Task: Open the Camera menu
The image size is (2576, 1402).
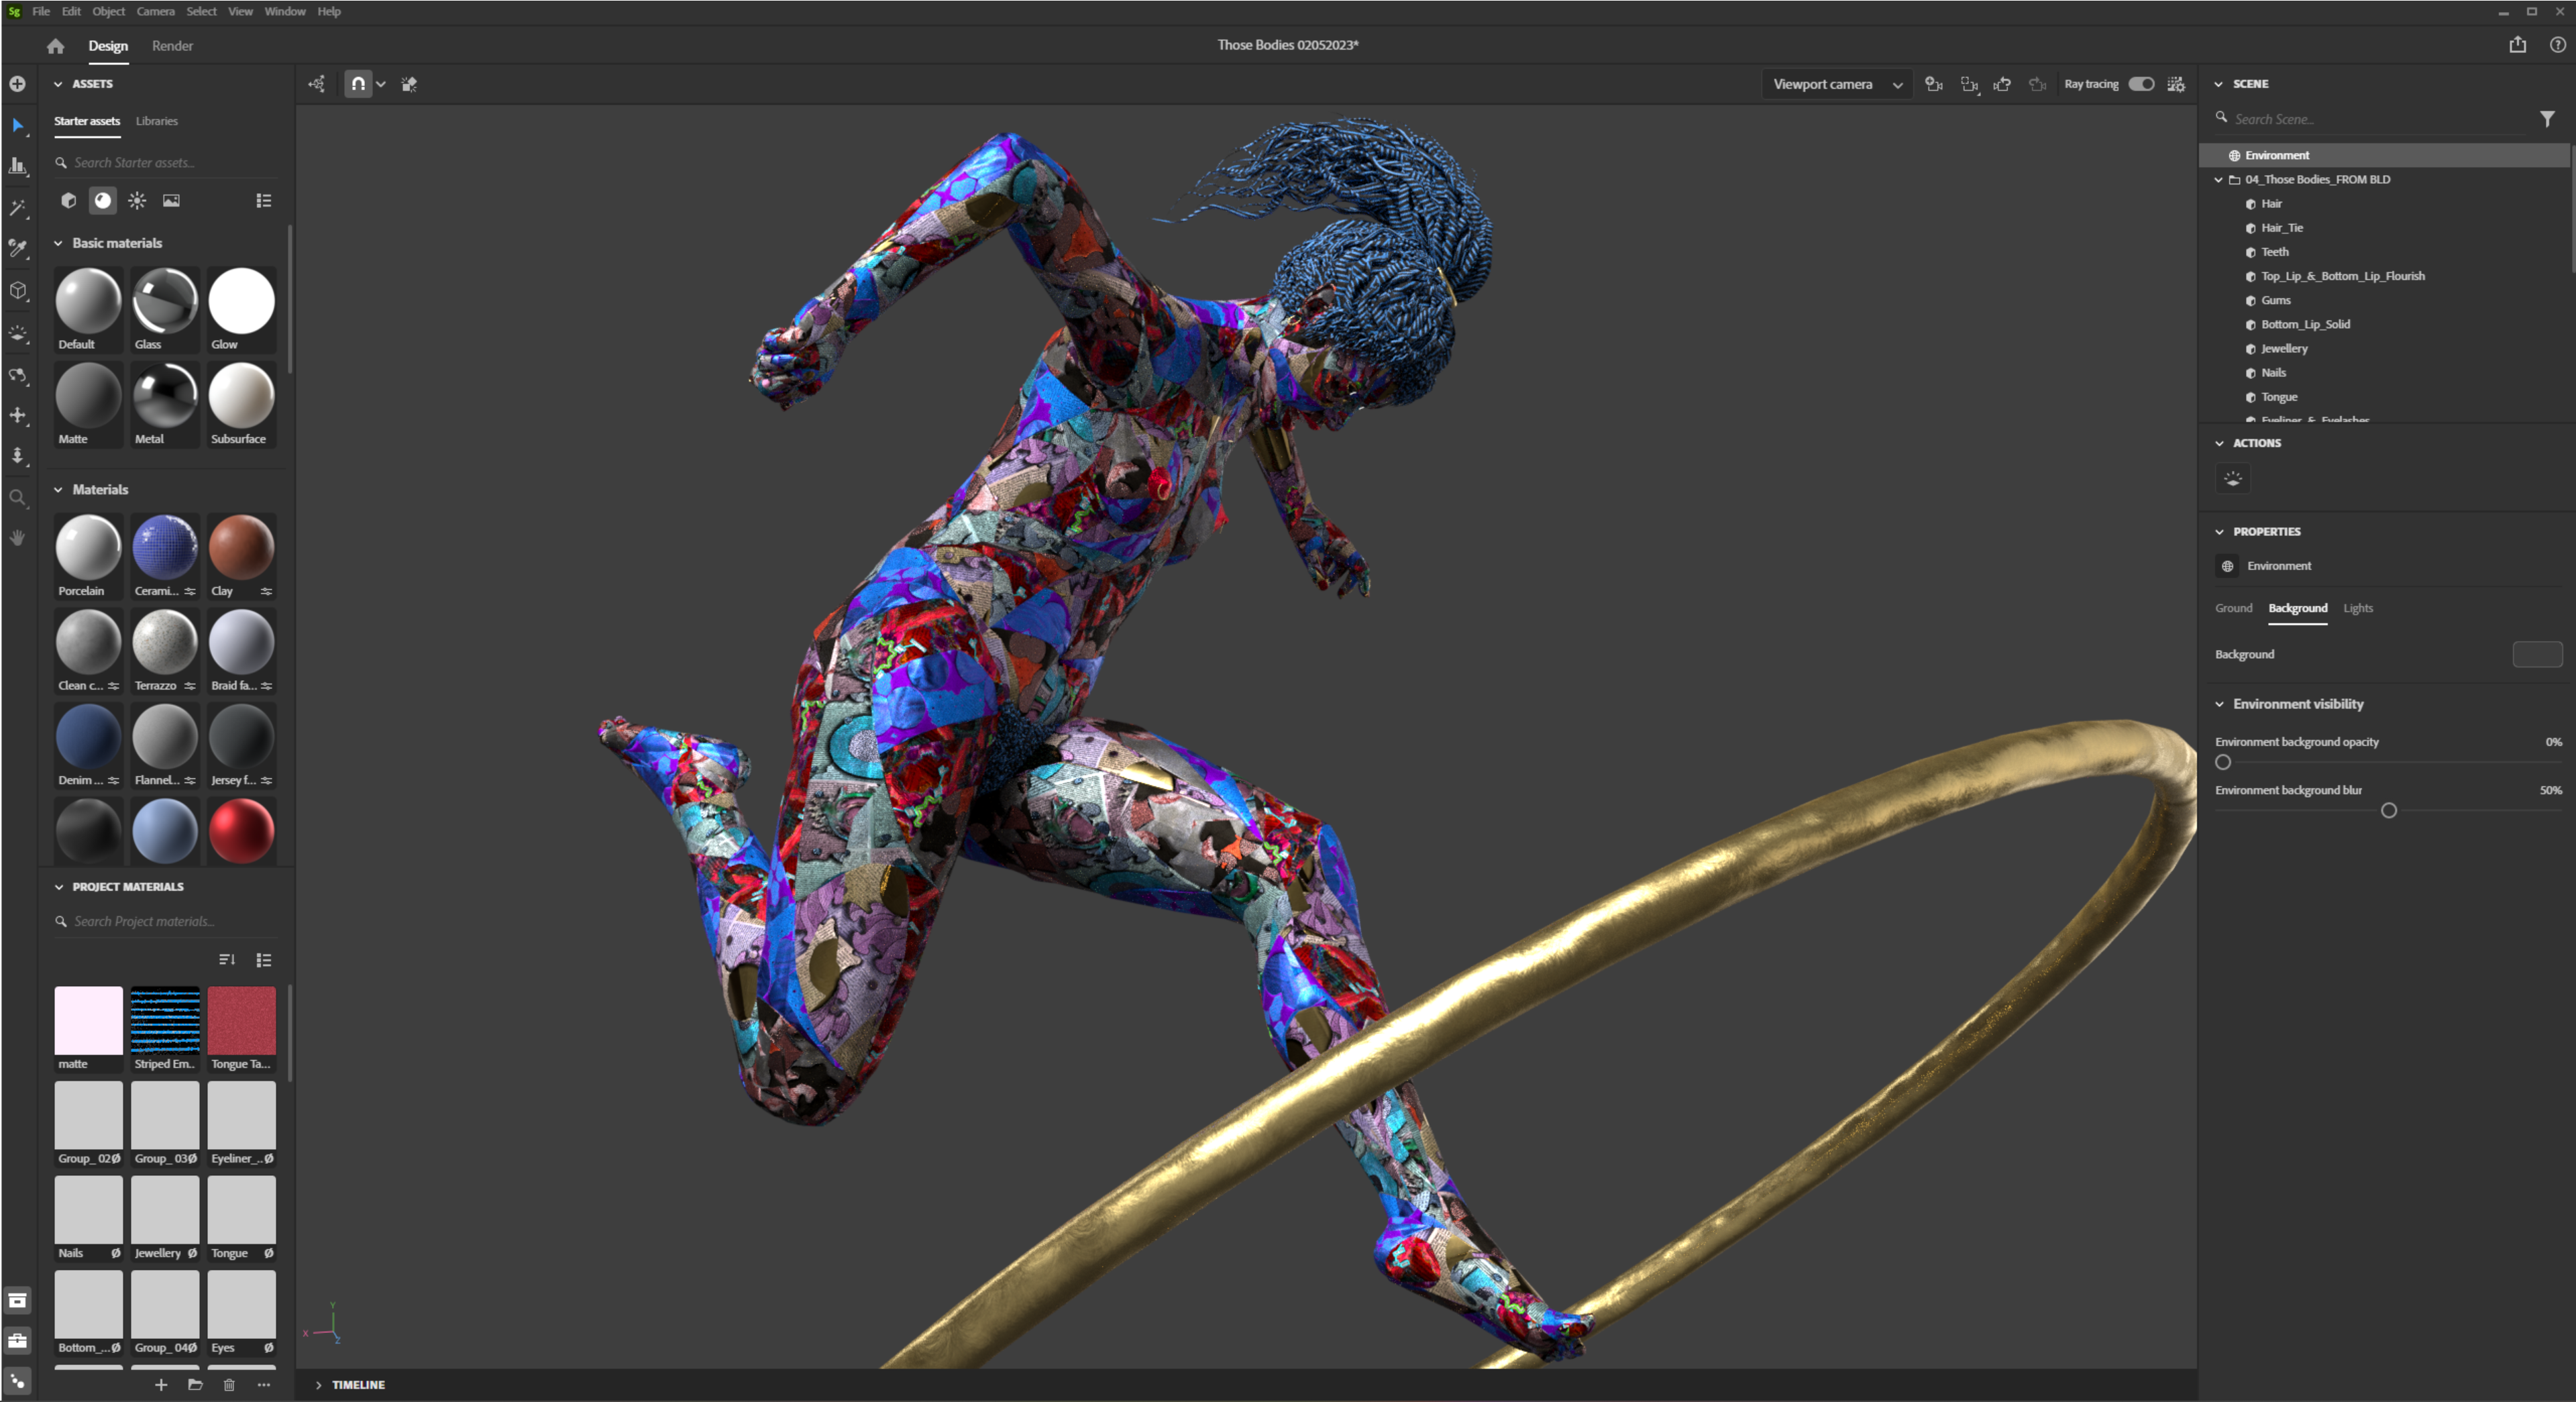Action: click(x=155, y=11)
